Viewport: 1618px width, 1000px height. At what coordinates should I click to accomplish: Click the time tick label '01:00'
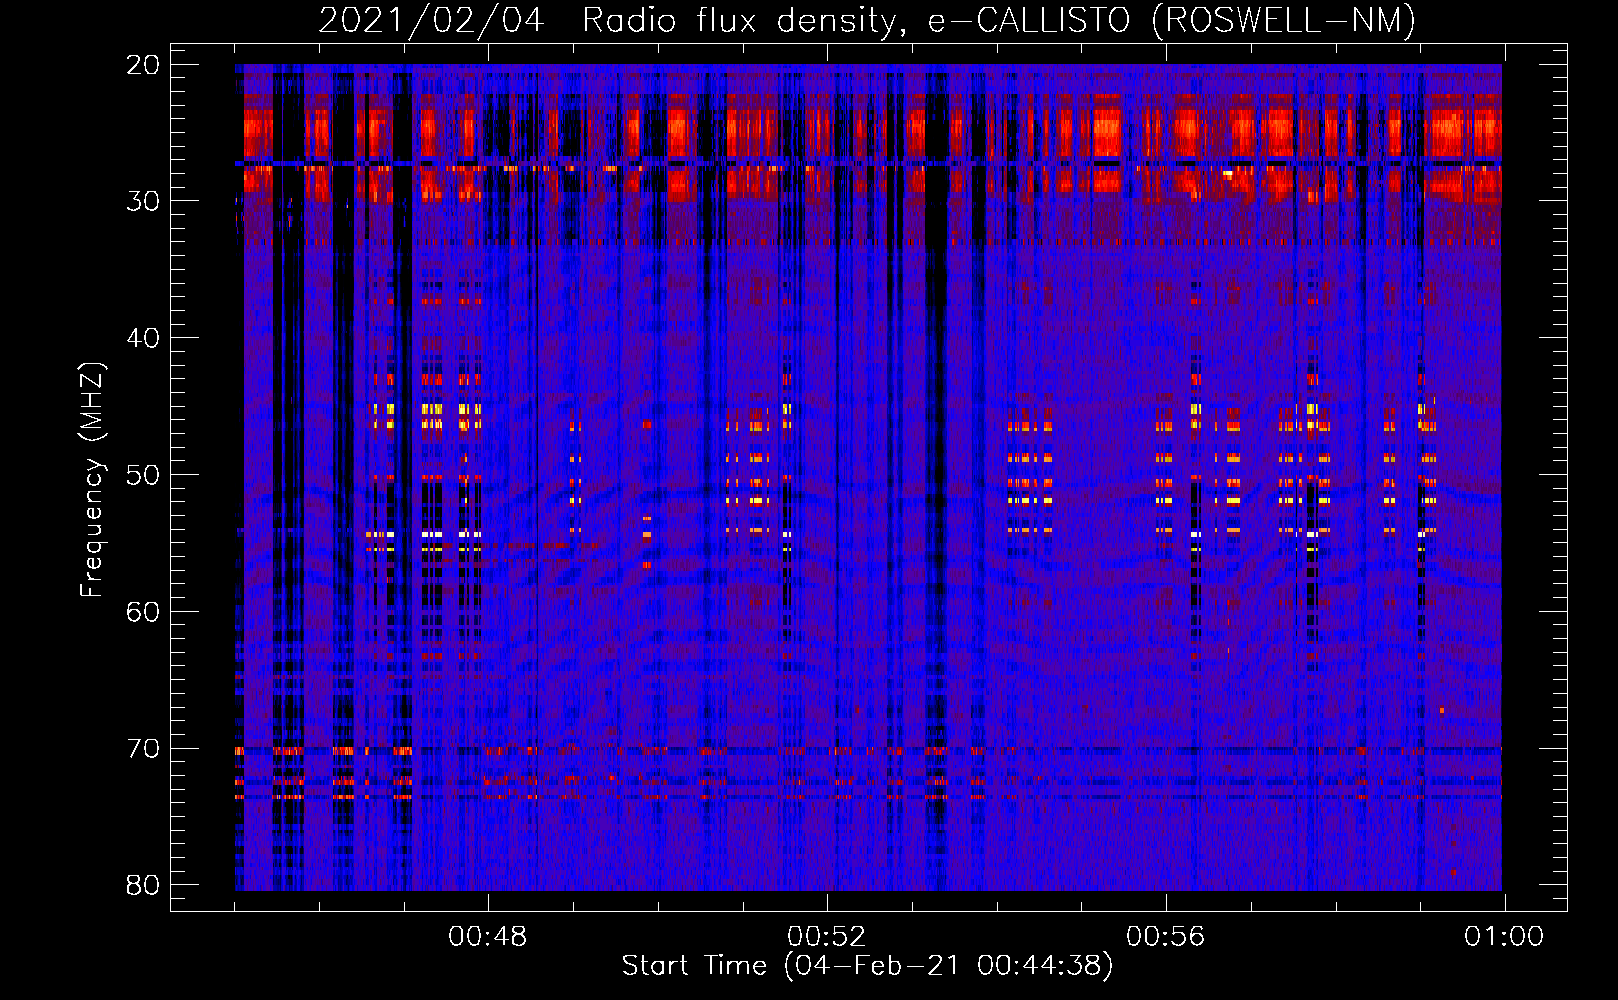1504,937
